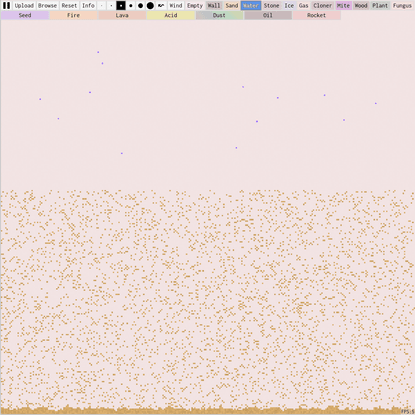Open the Browse page
The height and width of the screenshot is (415, 415).
(47, 5)
